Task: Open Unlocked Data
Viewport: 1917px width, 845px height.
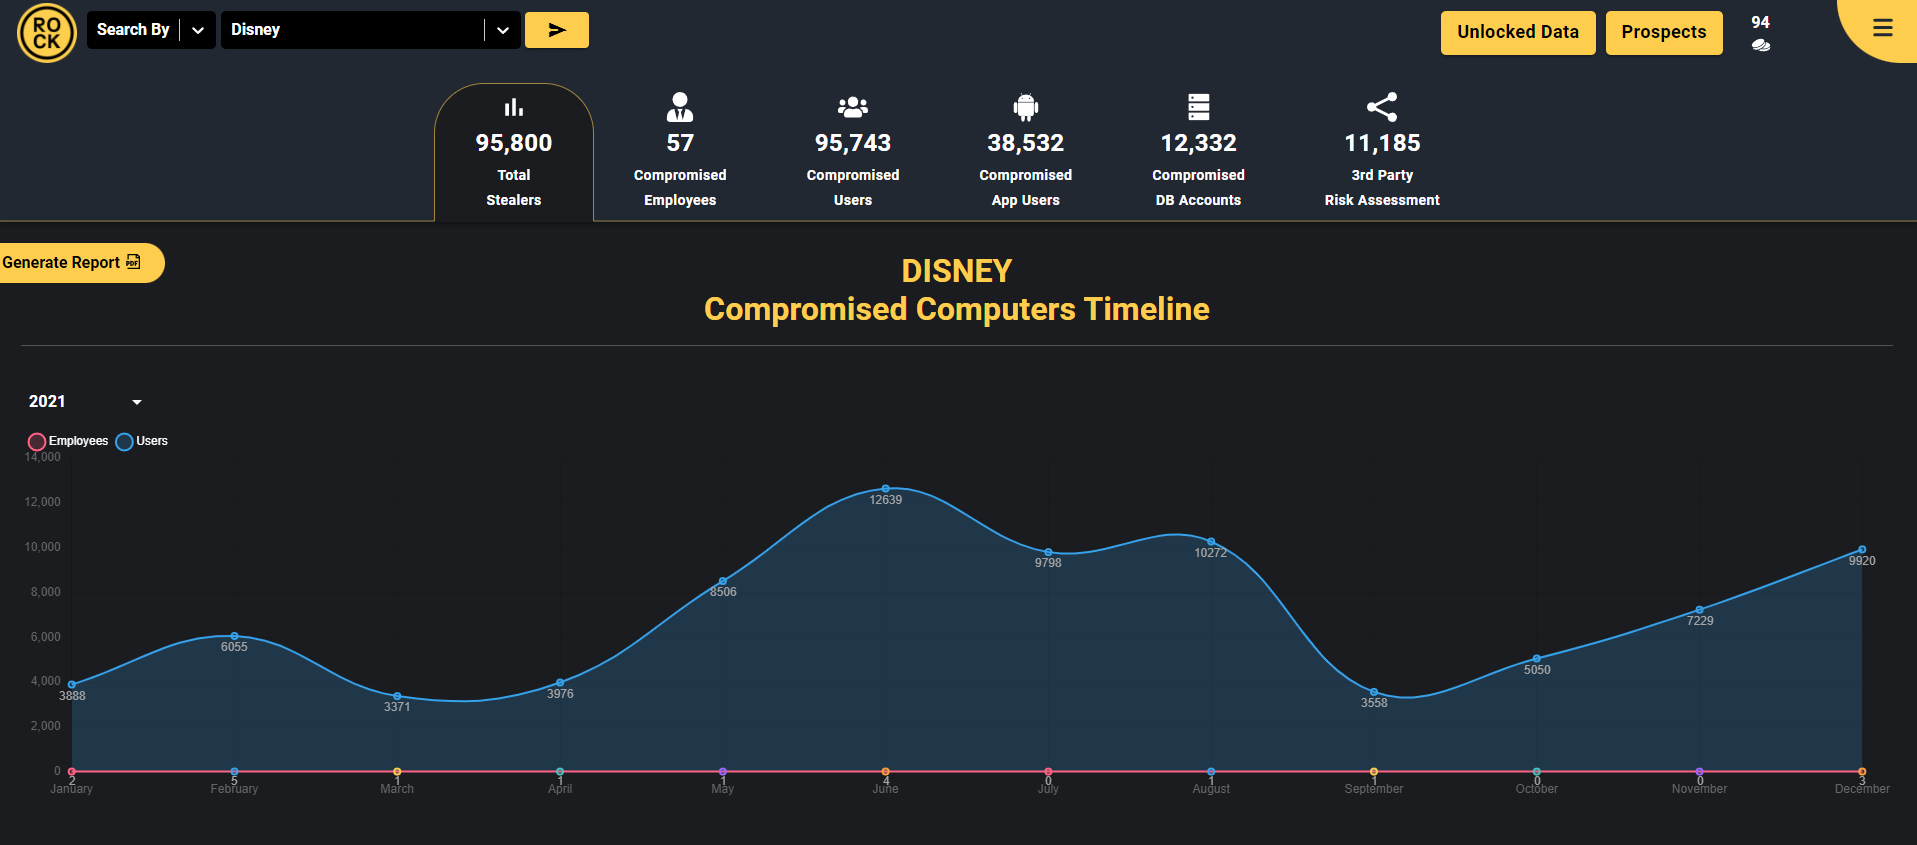Action: pos(1518,33)
